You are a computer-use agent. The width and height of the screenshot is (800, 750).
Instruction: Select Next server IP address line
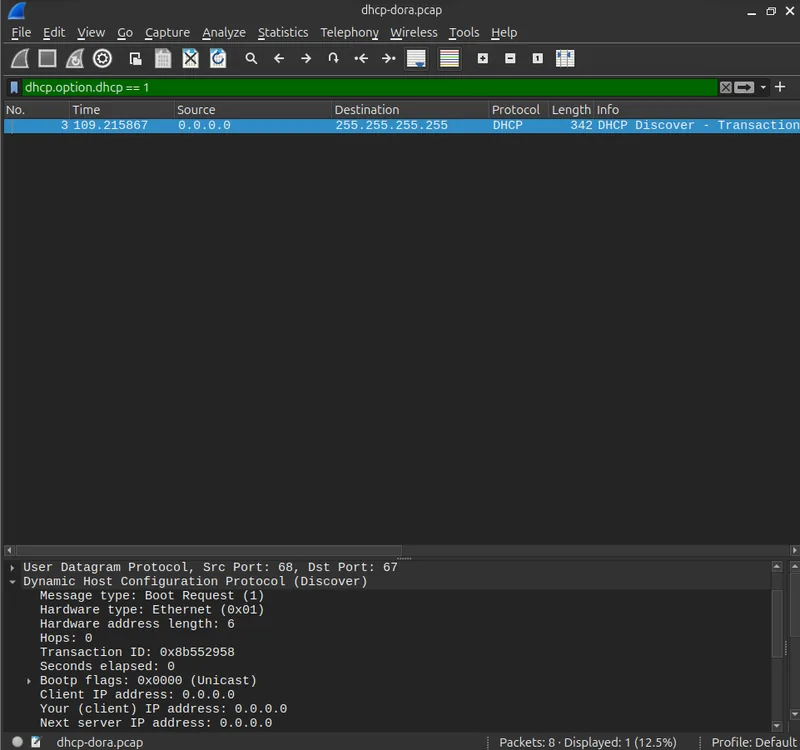click(156, 723)
